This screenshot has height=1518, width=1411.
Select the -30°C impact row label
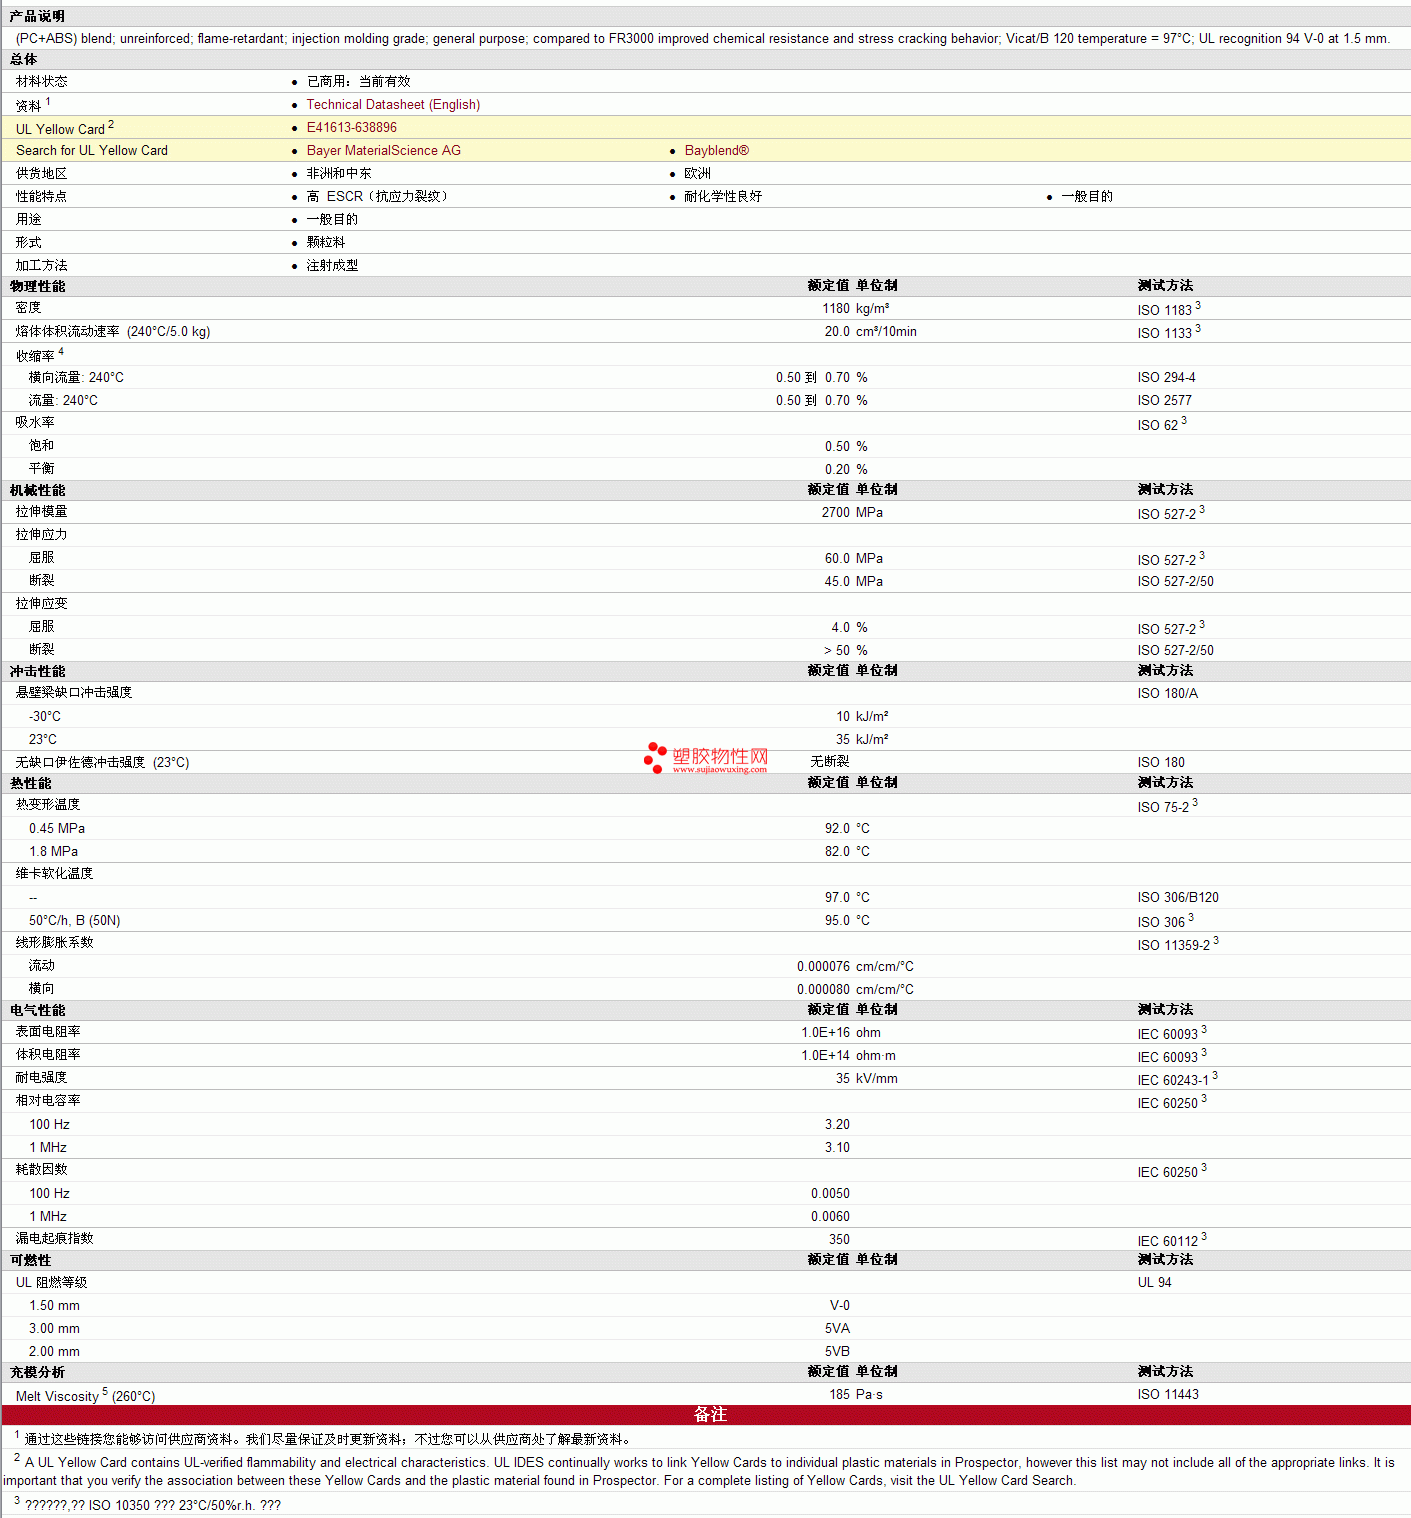click(x=45, y=716)
